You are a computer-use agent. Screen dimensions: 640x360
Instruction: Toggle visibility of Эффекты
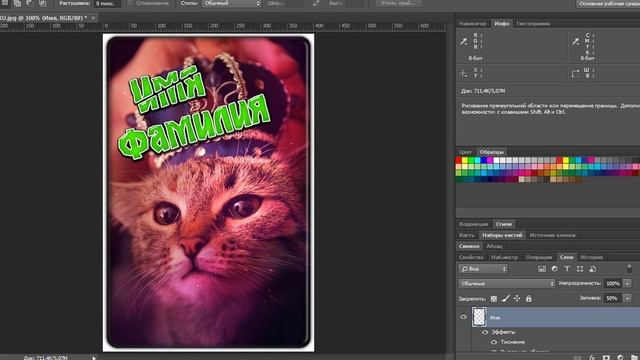(485, 332)
